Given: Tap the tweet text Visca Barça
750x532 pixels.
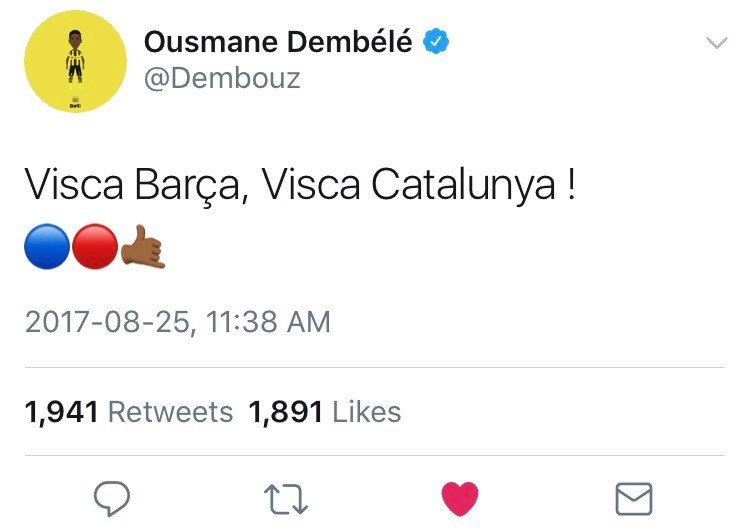Looking at the screenshot, I should coord(132,185).
